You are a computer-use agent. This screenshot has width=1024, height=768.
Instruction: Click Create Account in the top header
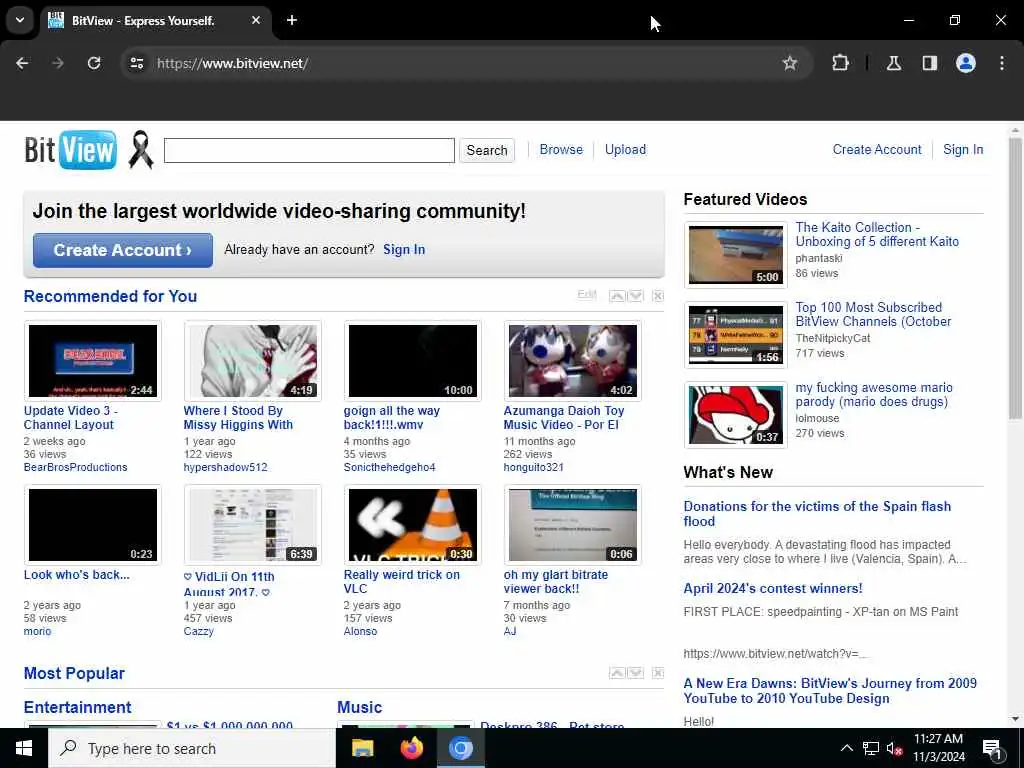(877, 150)
